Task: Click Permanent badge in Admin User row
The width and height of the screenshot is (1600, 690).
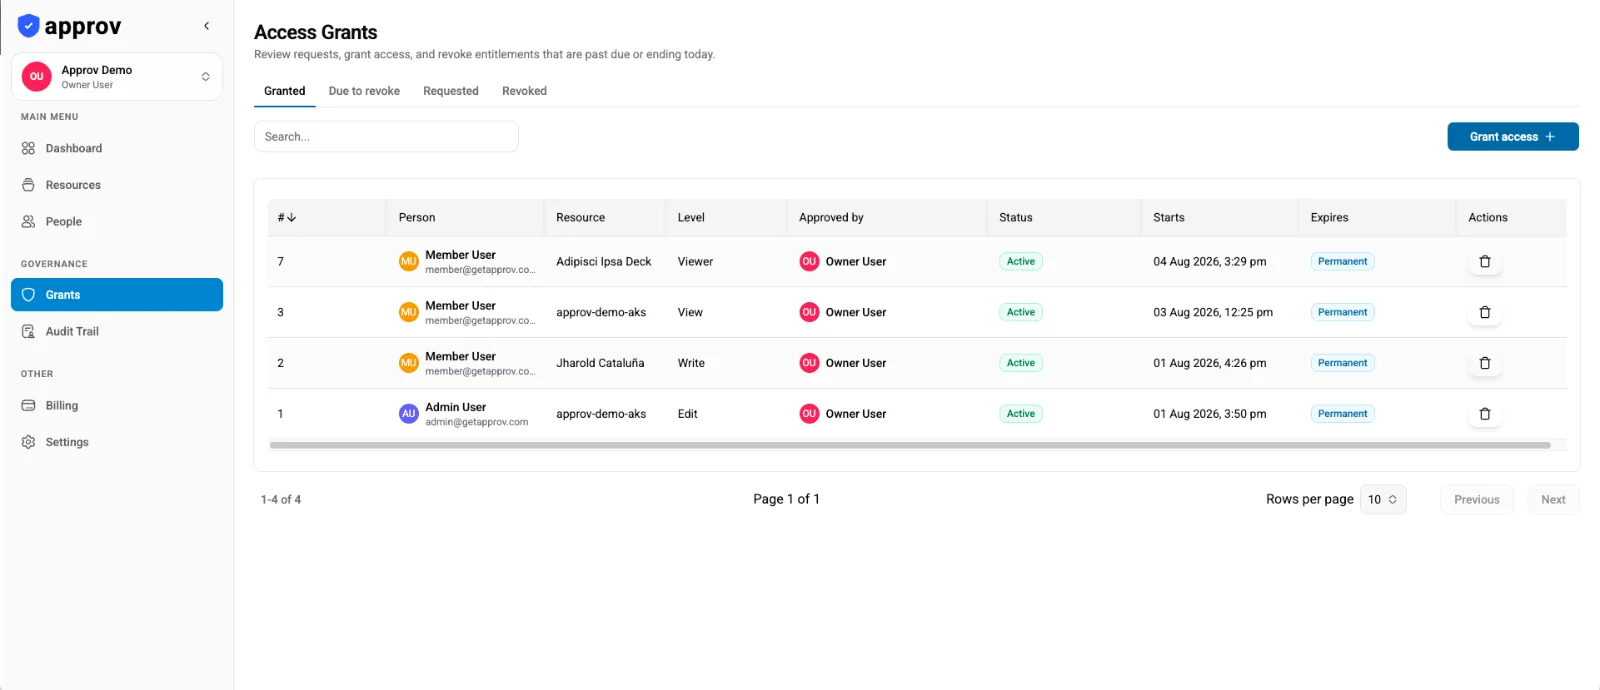Action: [x=1343, y=414]
